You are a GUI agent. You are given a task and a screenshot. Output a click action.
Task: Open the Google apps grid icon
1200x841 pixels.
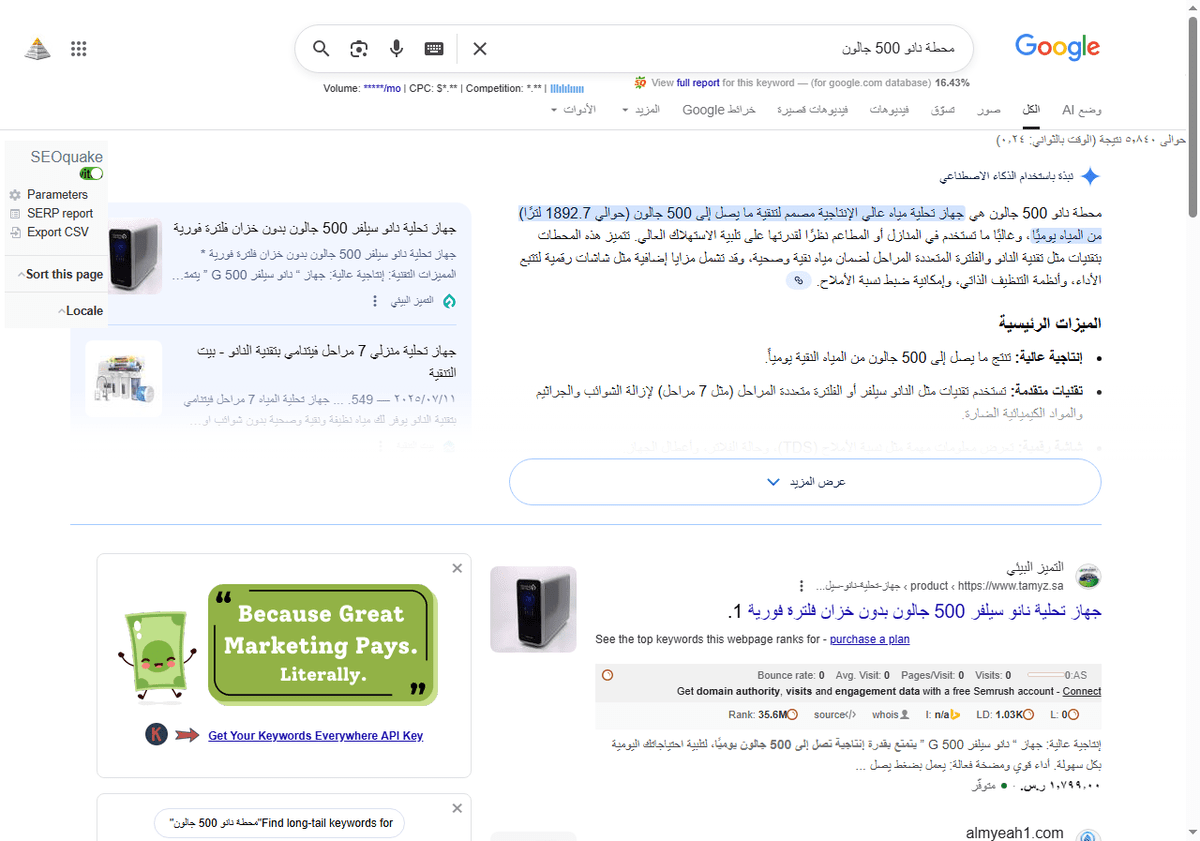[x=79, y=48]
